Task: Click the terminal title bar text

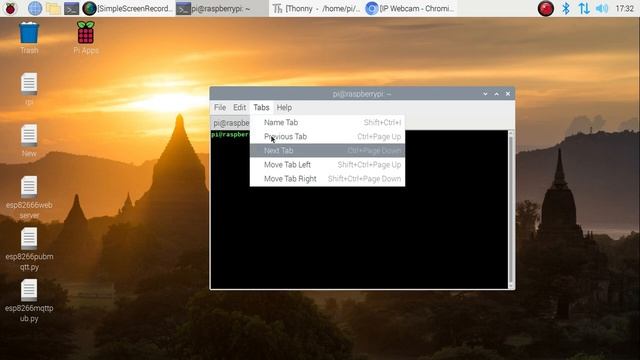Action: [x=362, y=94]
